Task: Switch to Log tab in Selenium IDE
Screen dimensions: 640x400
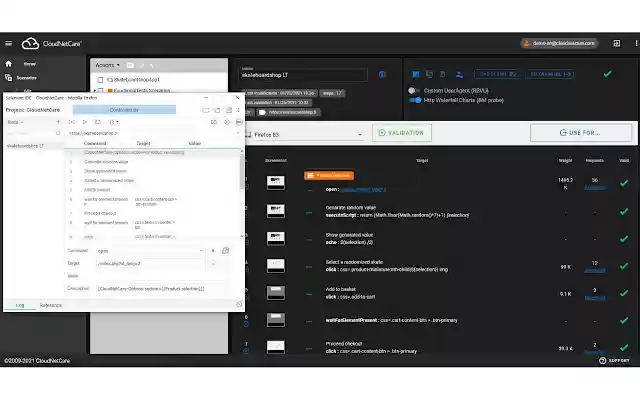Action: click(20, 305)
